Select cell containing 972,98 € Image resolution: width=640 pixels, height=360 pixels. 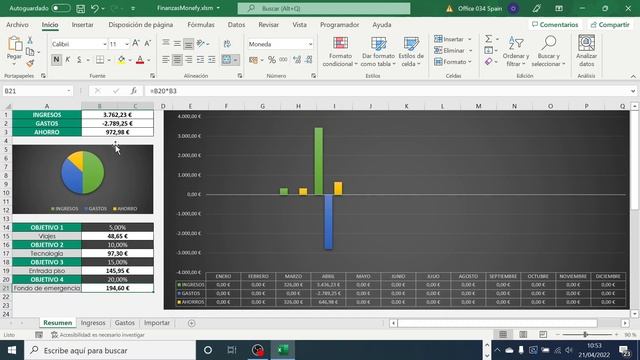[117, 132]
